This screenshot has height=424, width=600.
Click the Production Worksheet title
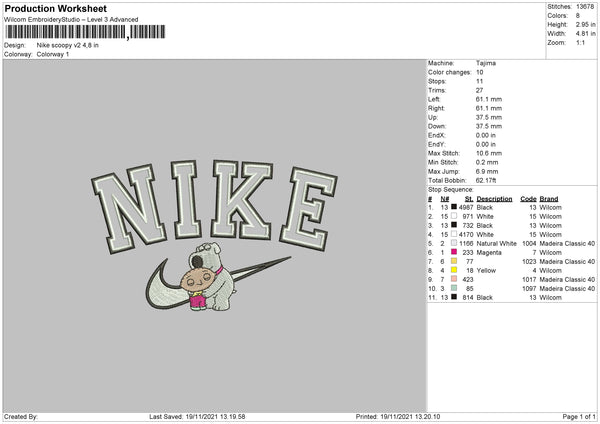click(x=56, y=8)
